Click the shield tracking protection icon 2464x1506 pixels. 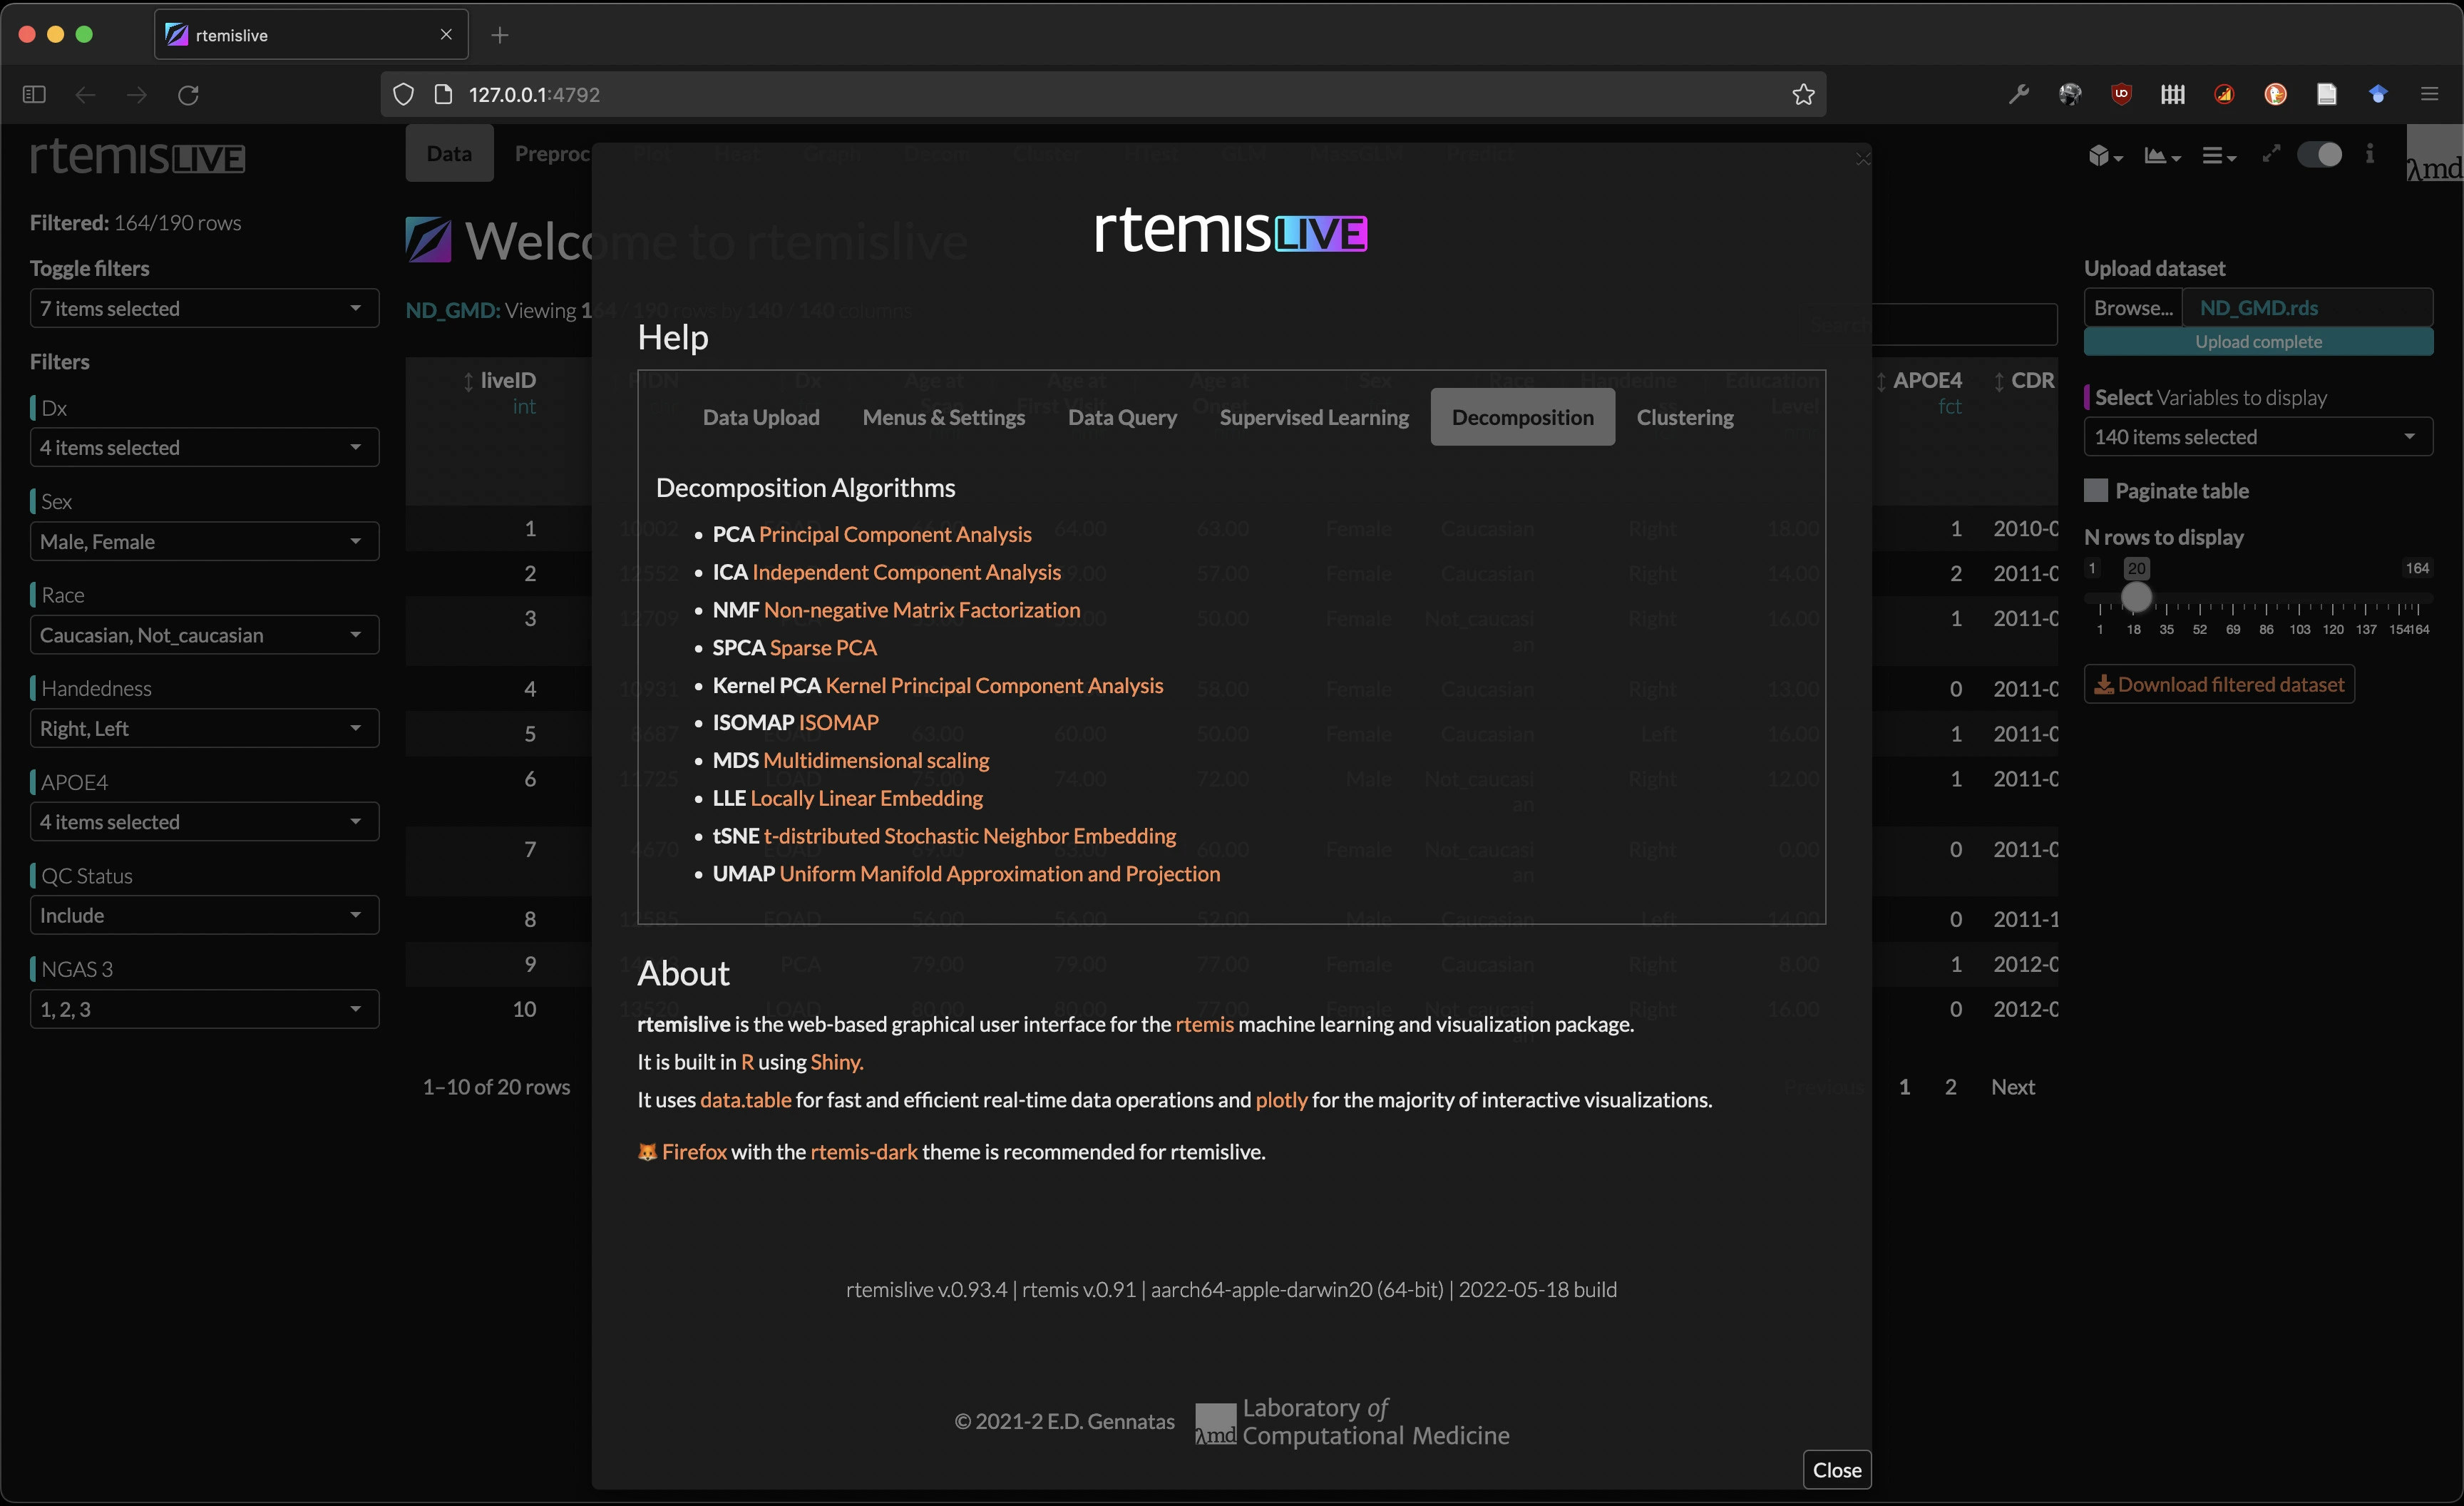point(403,94)
